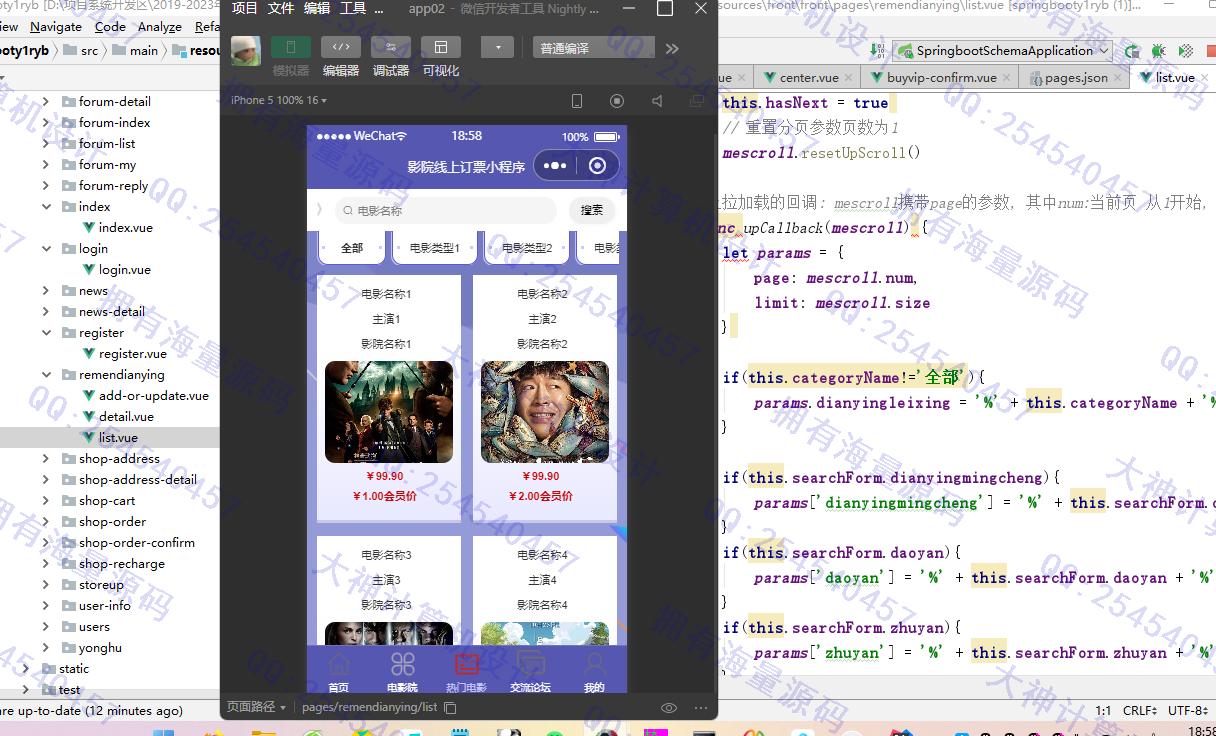
Task: Click the user avatar in DevTools toolbar
Action: tap(246, 51)
